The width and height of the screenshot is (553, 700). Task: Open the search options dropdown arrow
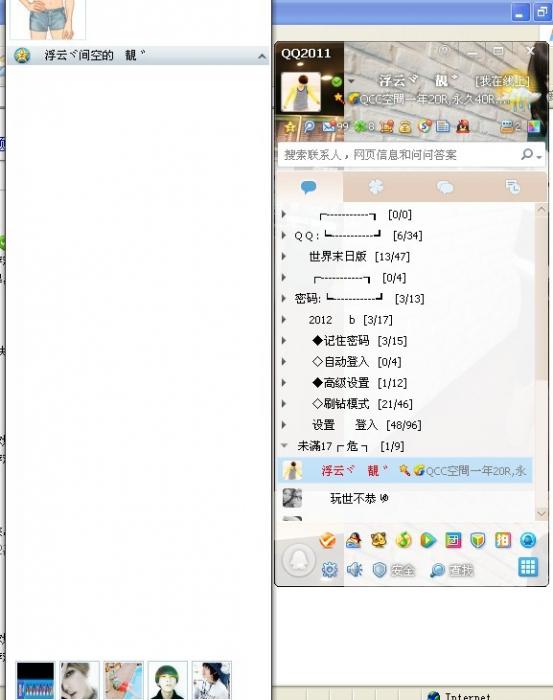tap(539, 157)
